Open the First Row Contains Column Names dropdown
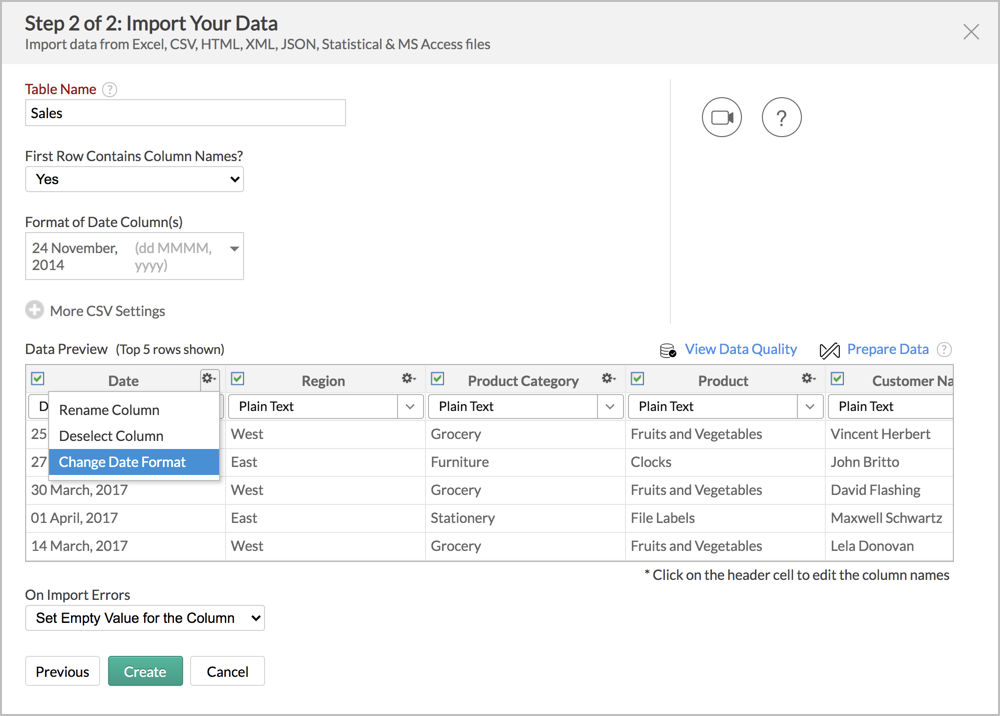Viewport: 1000px width, 716px height. click(134, 180)
